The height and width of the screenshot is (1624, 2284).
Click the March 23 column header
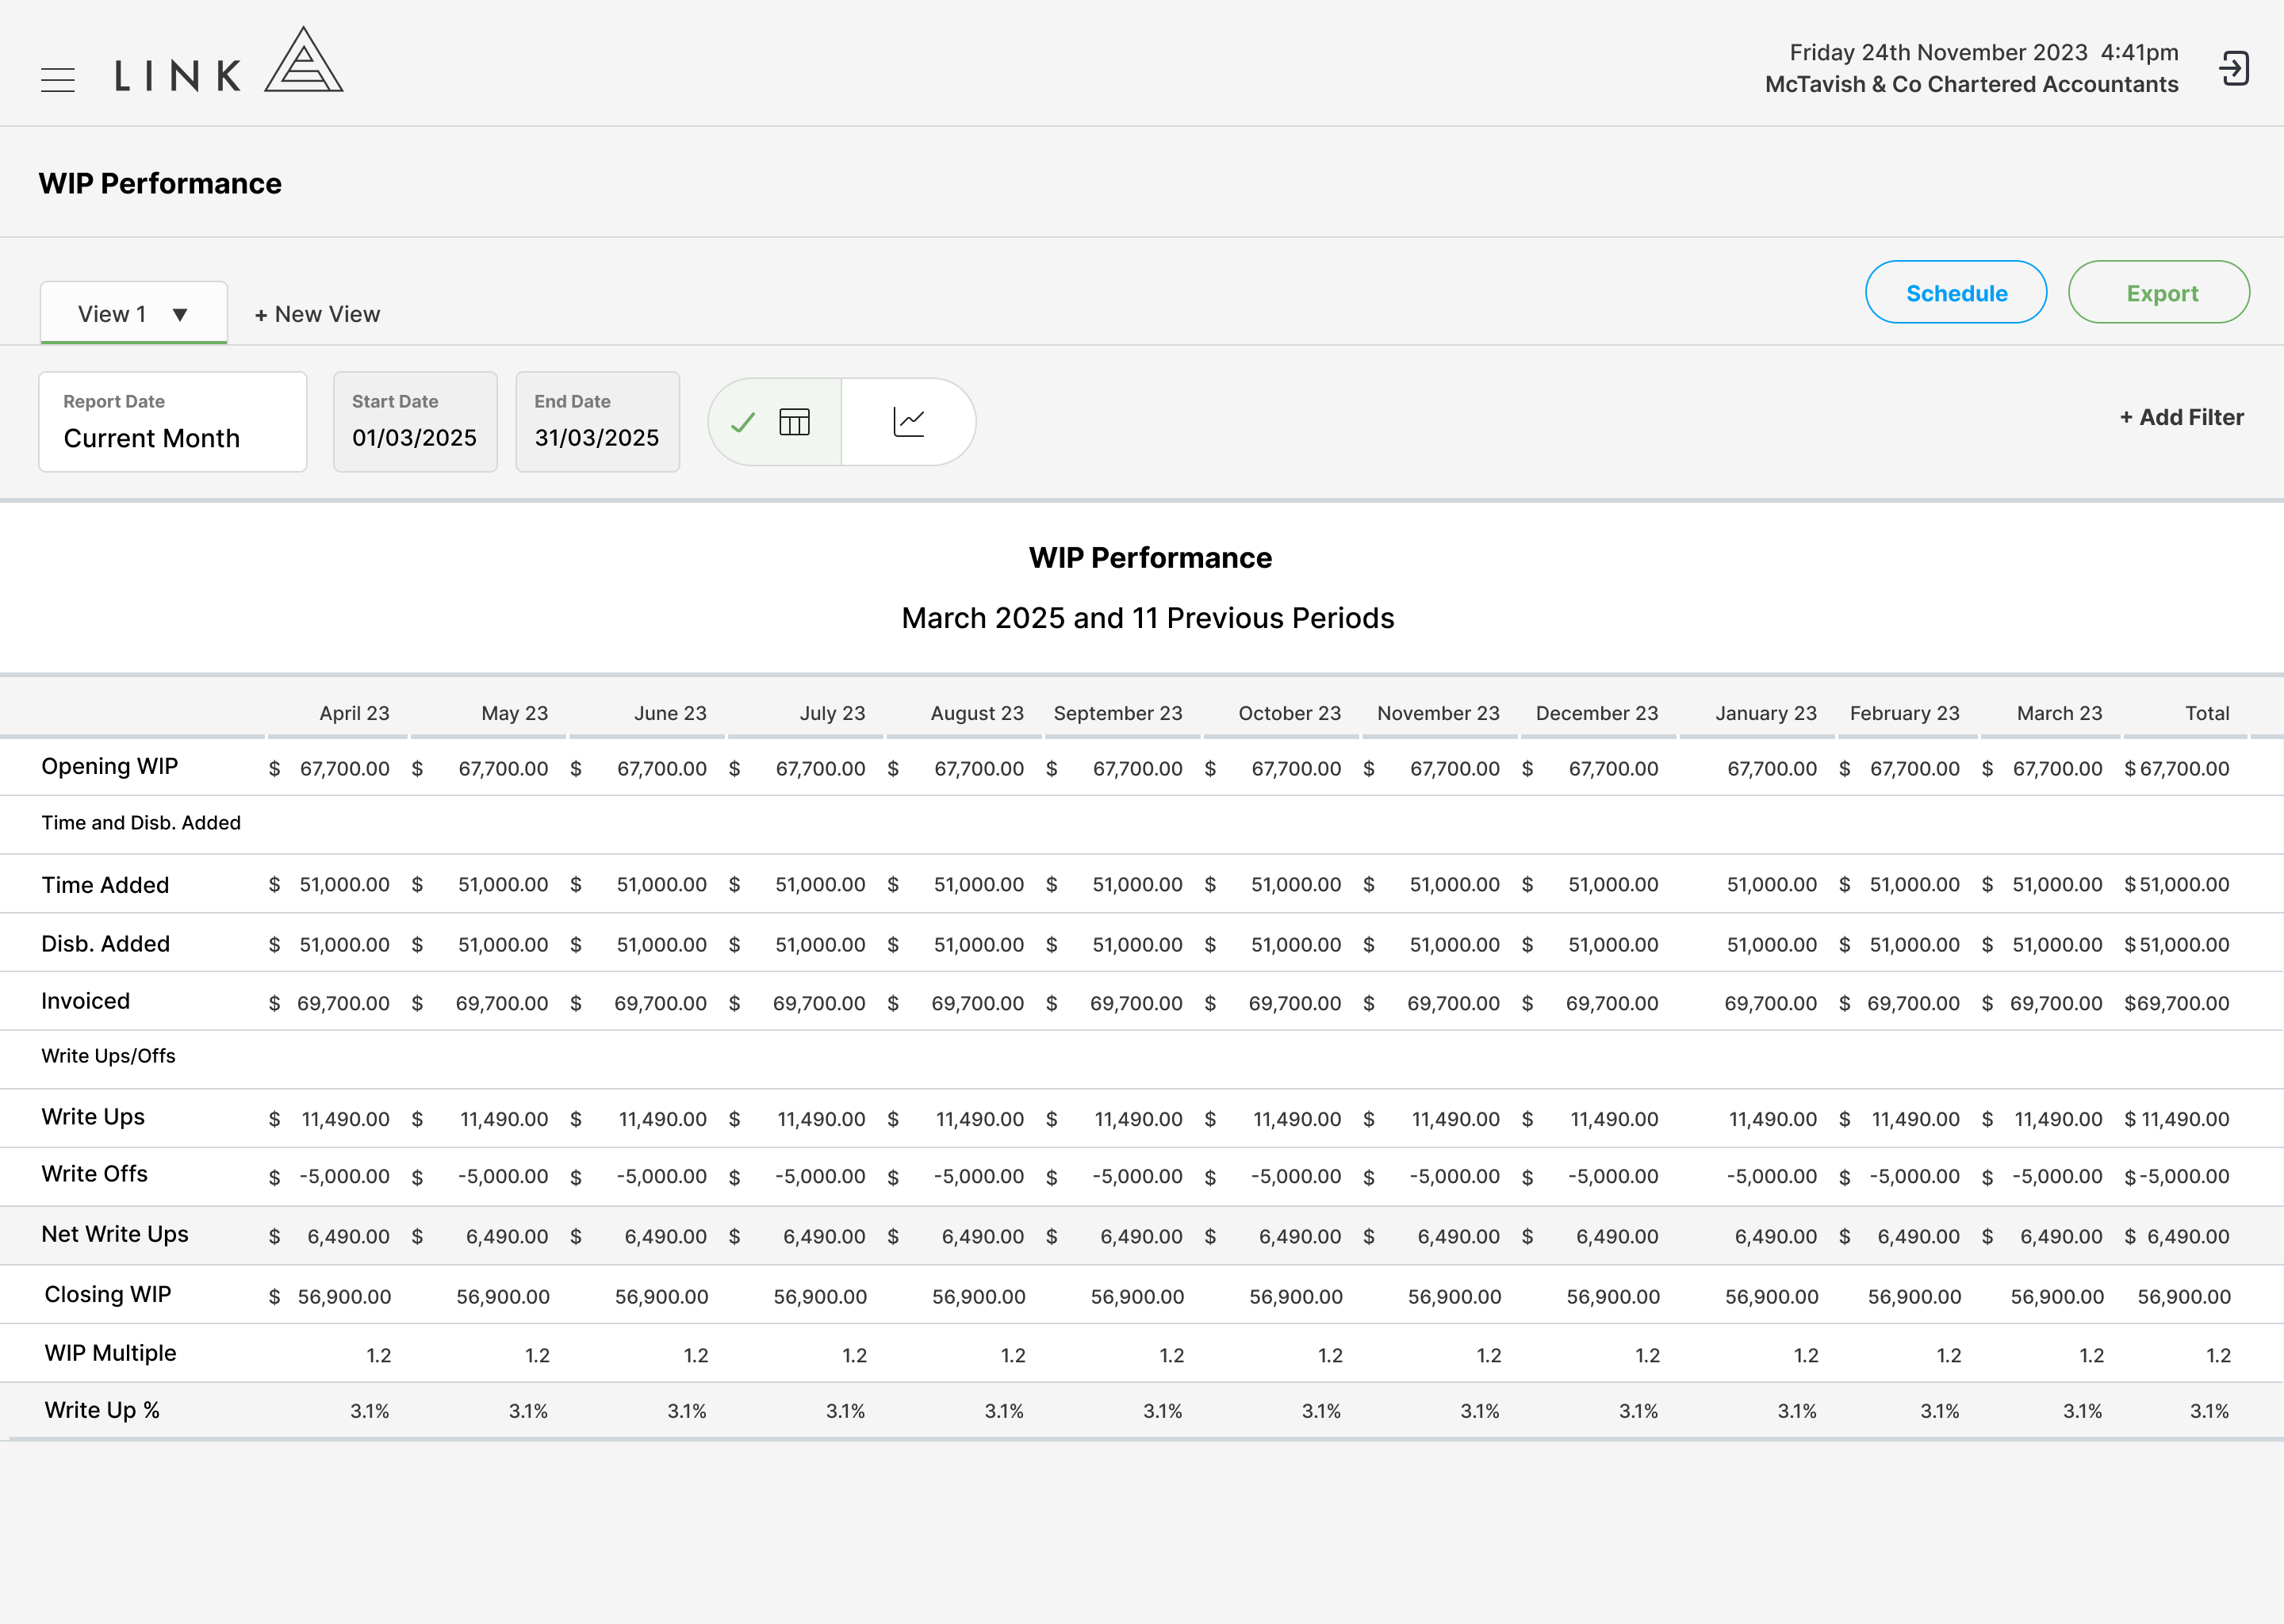coord(2059,713)
